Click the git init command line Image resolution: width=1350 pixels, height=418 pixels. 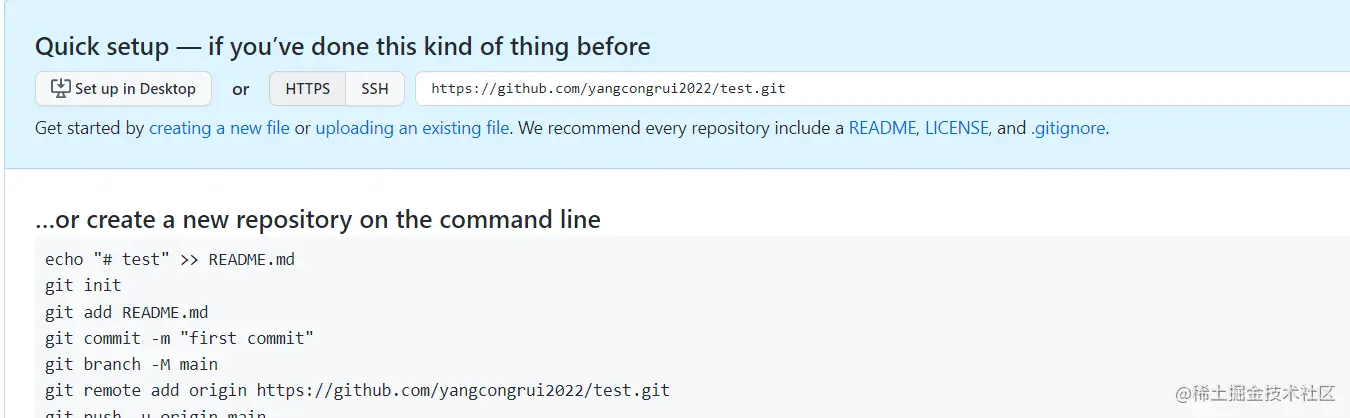83,285
